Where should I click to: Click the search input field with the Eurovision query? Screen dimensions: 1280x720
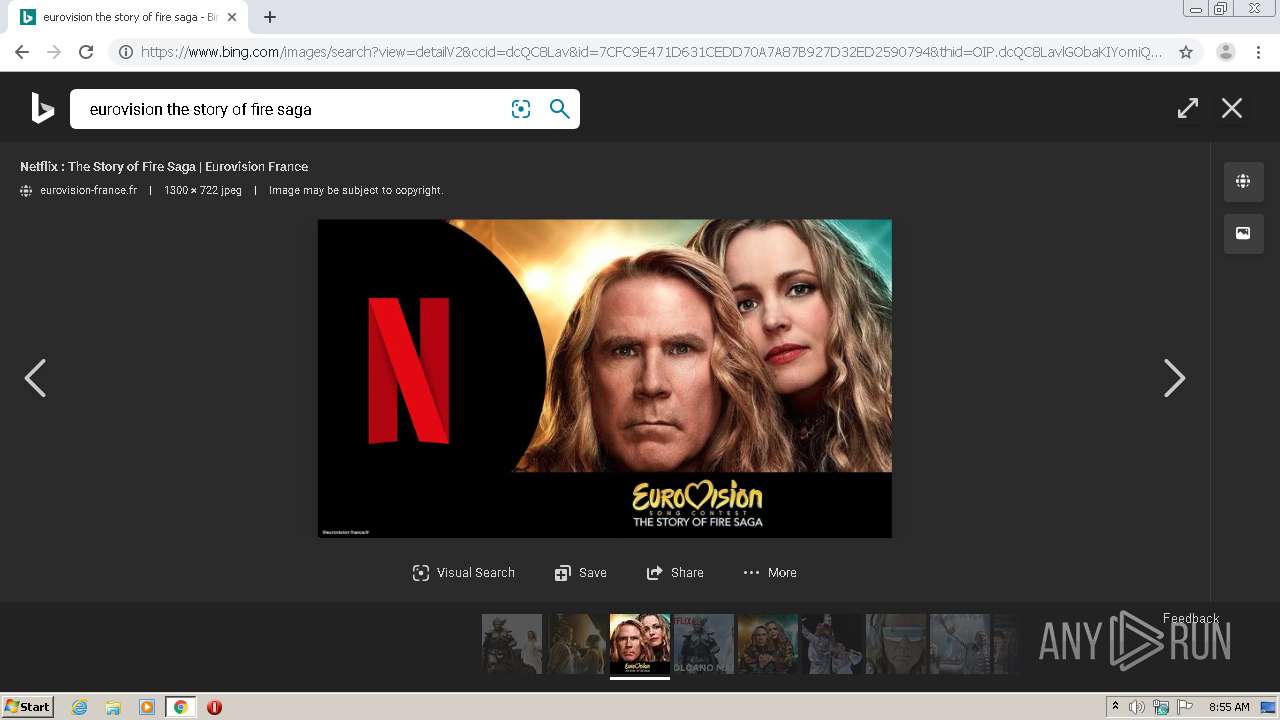coord(290,109)
